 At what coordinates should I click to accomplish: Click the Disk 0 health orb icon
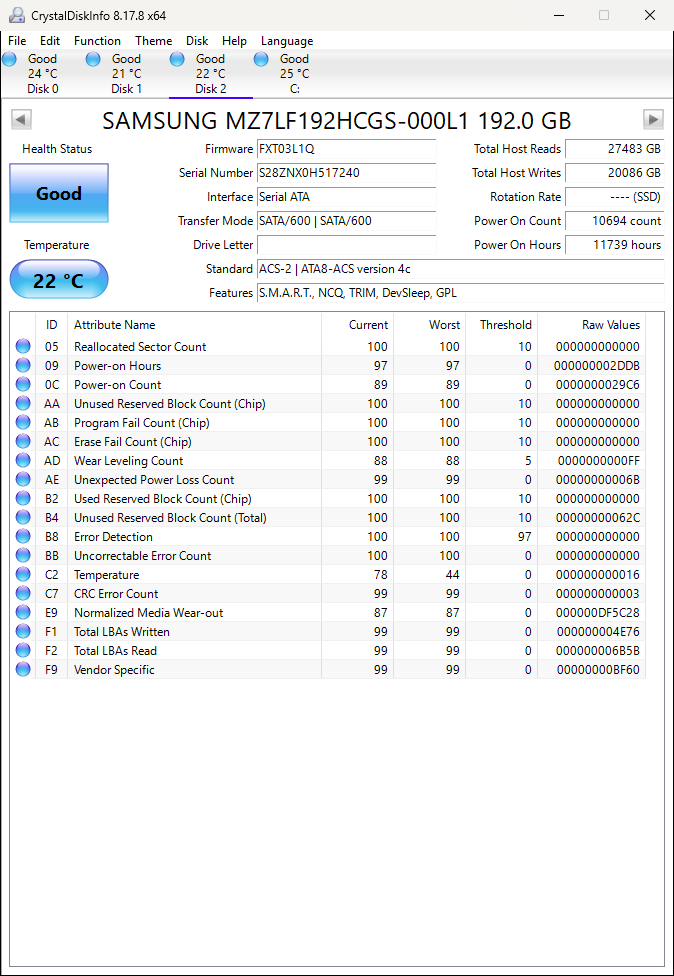point(10,60)
